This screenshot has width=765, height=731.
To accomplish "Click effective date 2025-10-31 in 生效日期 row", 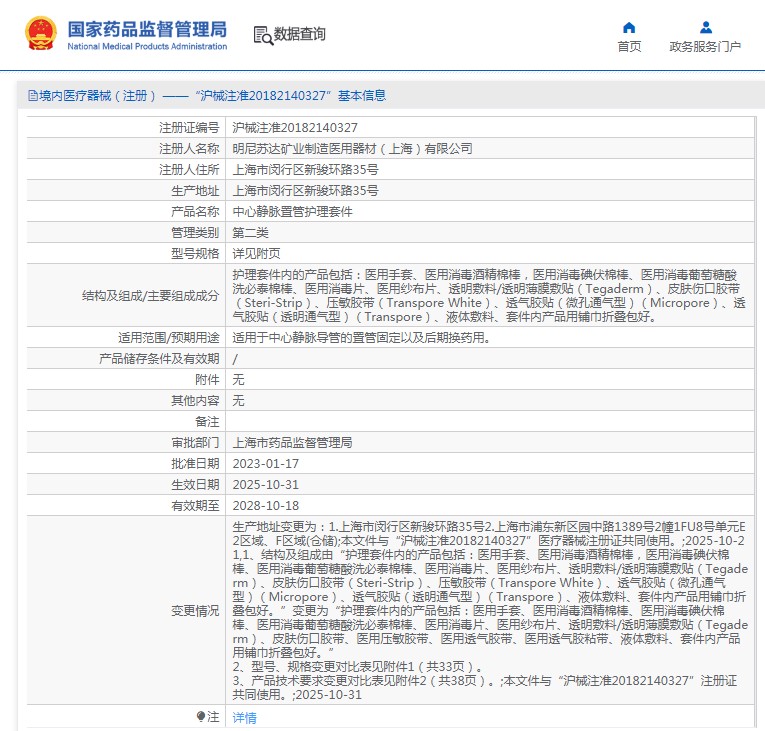I will coord(266,485).
